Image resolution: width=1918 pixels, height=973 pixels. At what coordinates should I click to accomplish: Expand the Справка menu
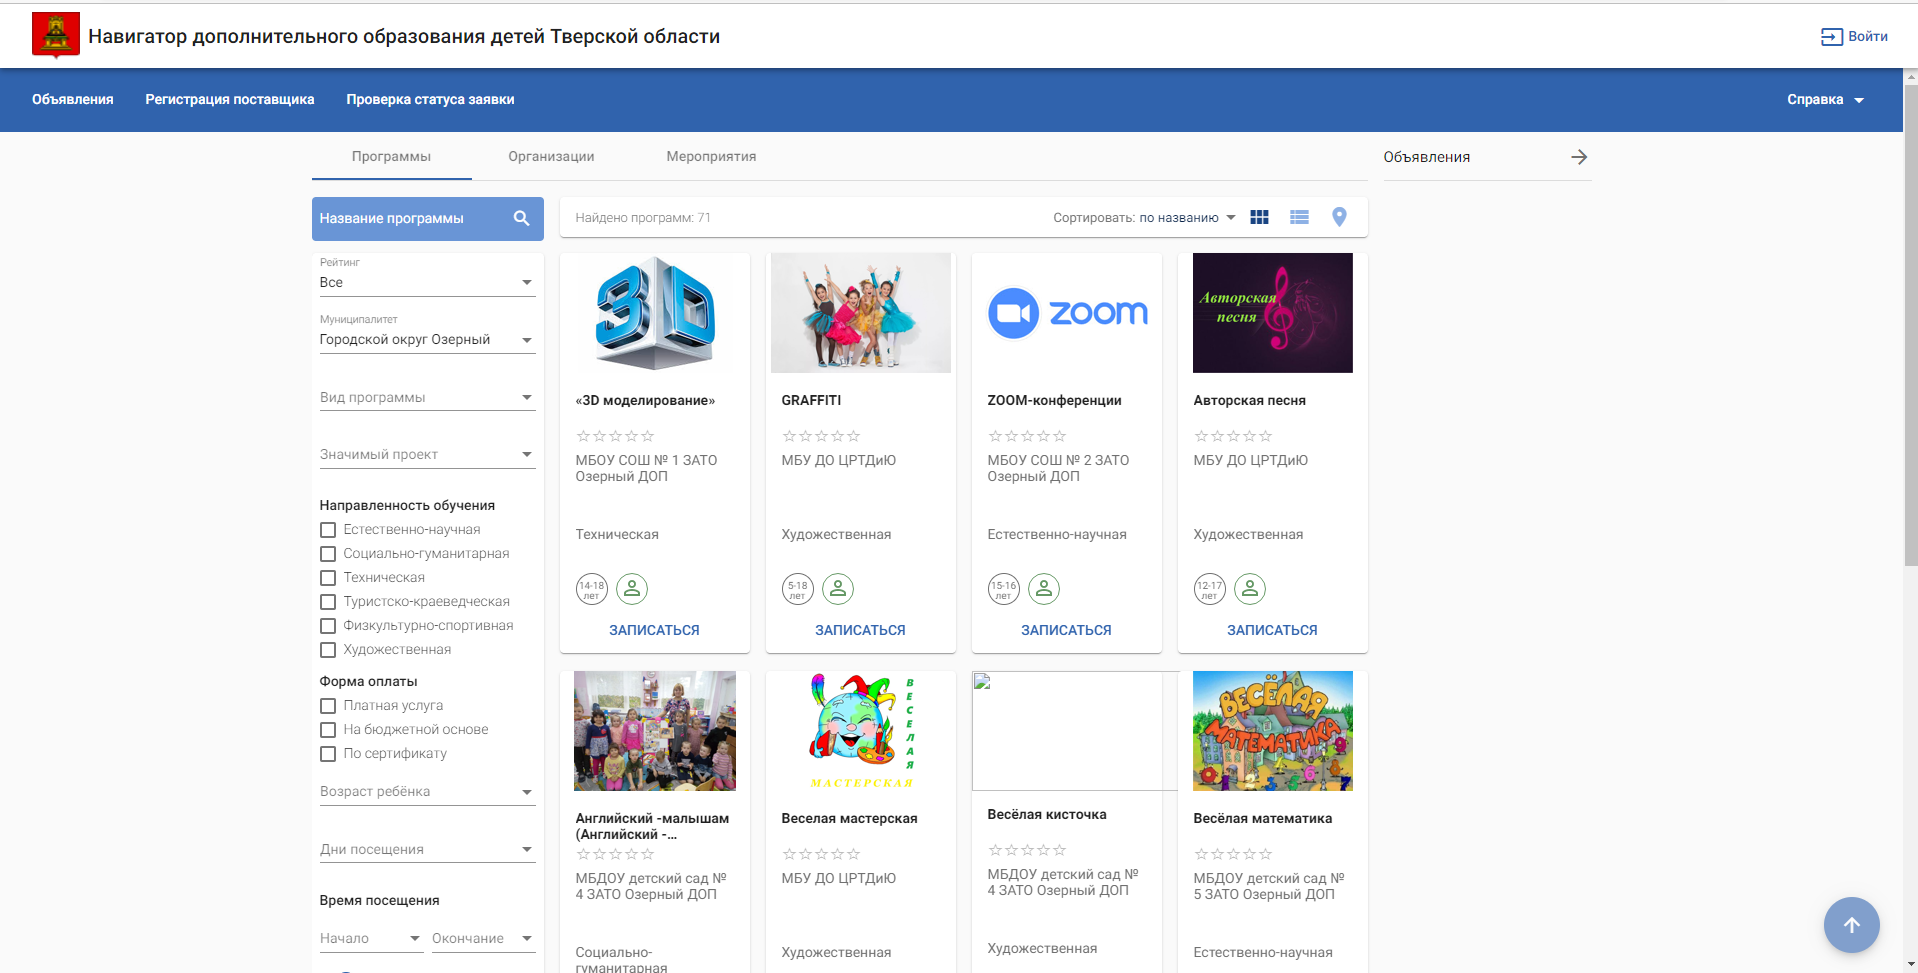tap(1825, 100)
